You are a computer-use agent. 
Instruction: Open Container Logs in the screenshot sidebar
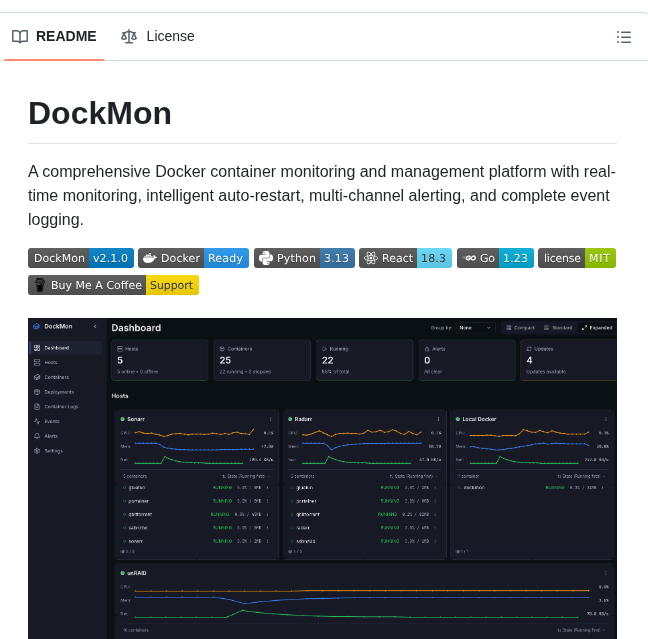[56, 407]
